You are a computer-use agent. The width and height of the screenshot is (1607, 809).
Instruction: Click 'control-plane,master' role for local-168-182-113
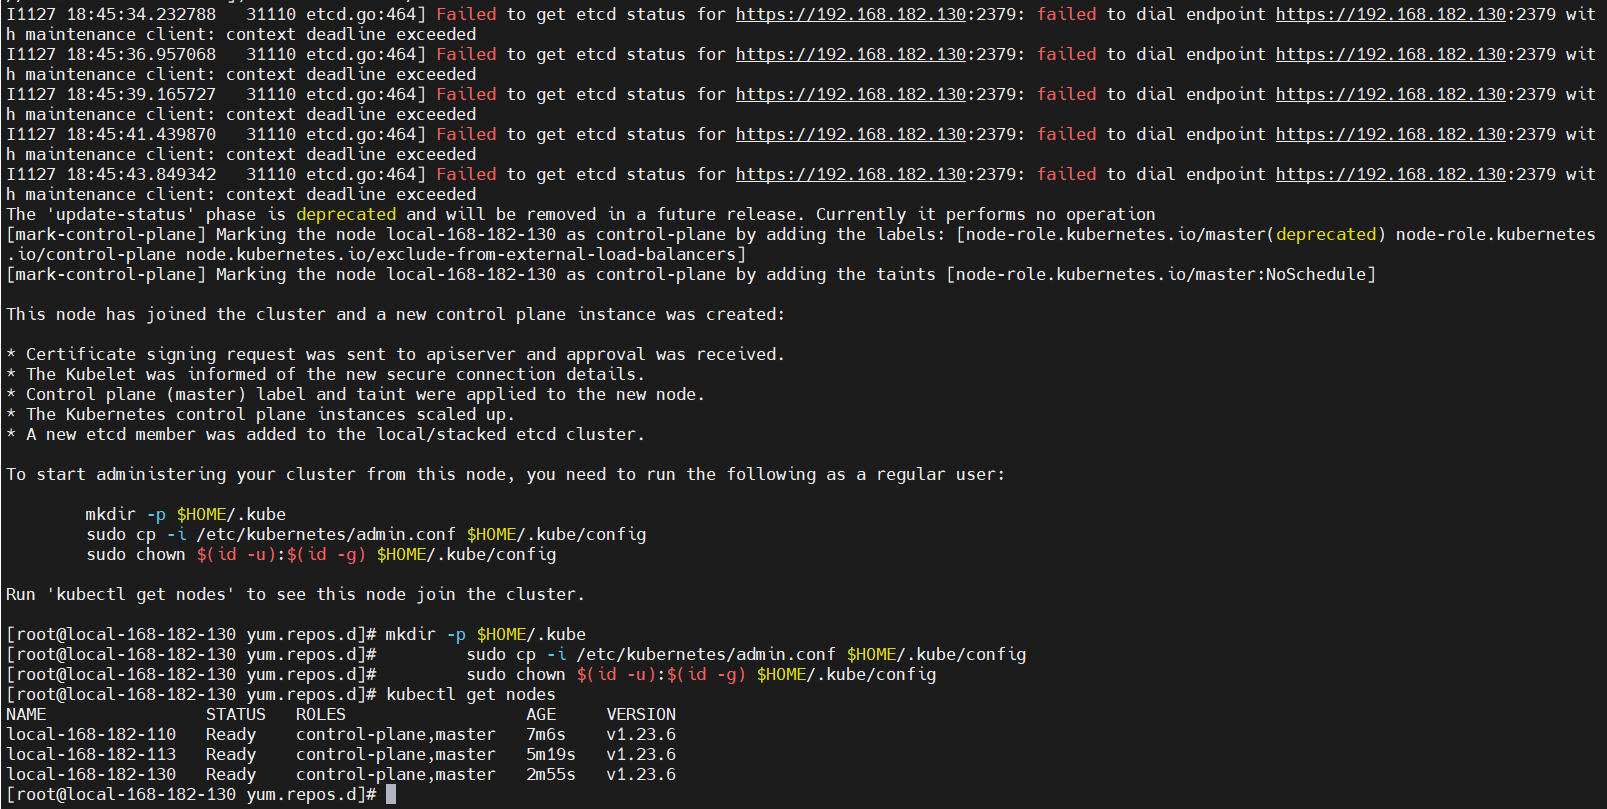coord(396,754)
